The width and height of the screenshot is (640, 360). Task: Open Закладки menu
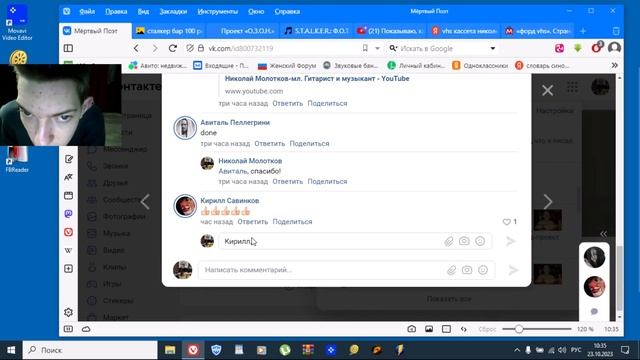click(173, 11)
